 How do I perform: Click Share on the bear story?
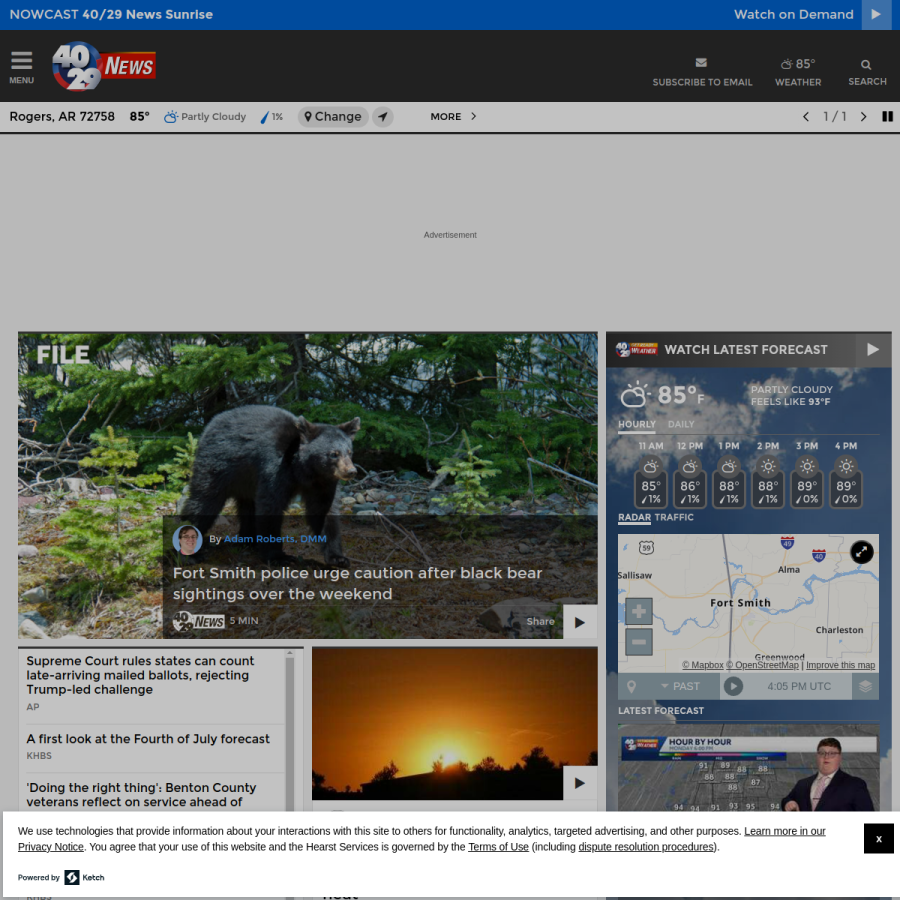coord(540,621)
